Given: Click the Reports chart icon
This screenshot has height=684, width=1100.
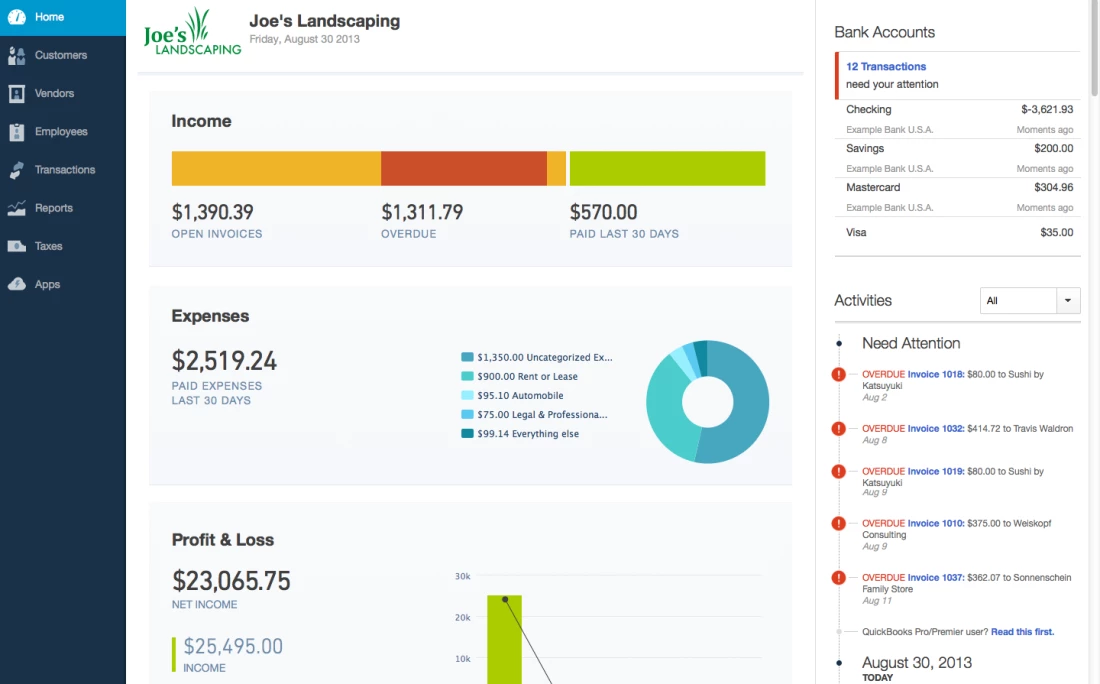Looking at the screenshot, I should coord(16,208).
